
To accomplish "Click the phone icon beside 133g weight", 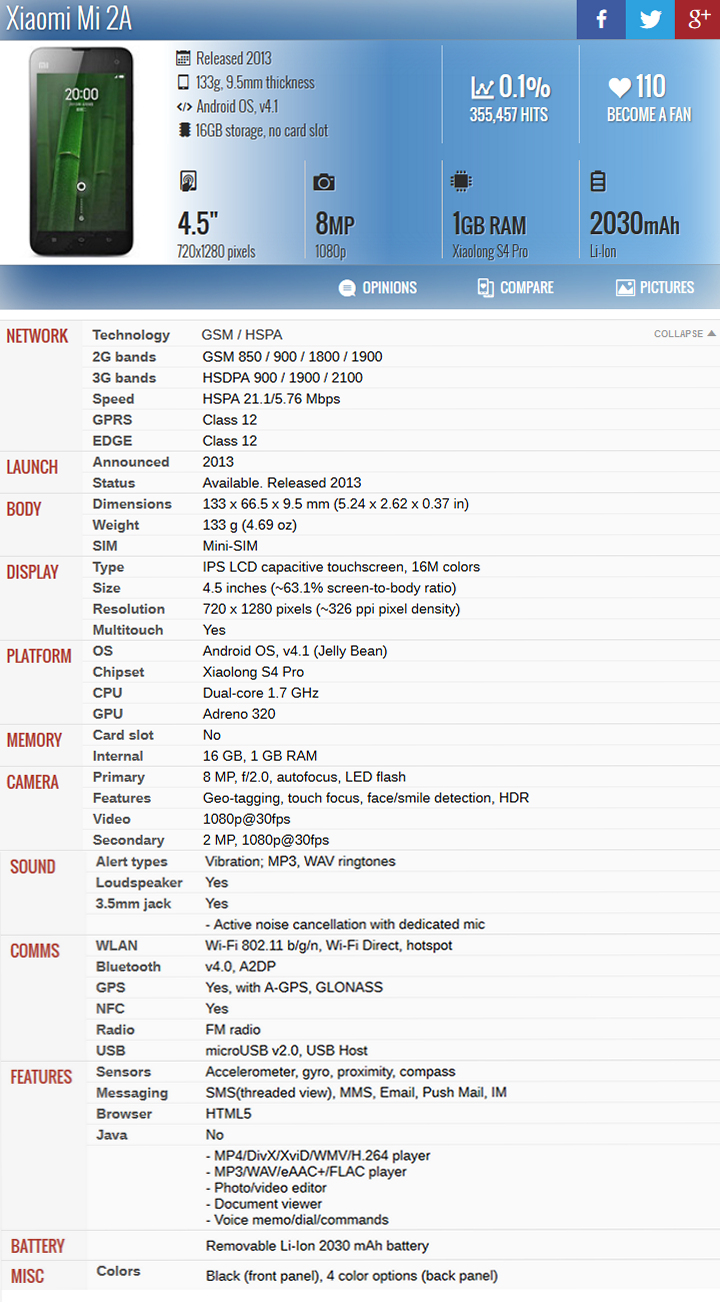I will point(183,82).
